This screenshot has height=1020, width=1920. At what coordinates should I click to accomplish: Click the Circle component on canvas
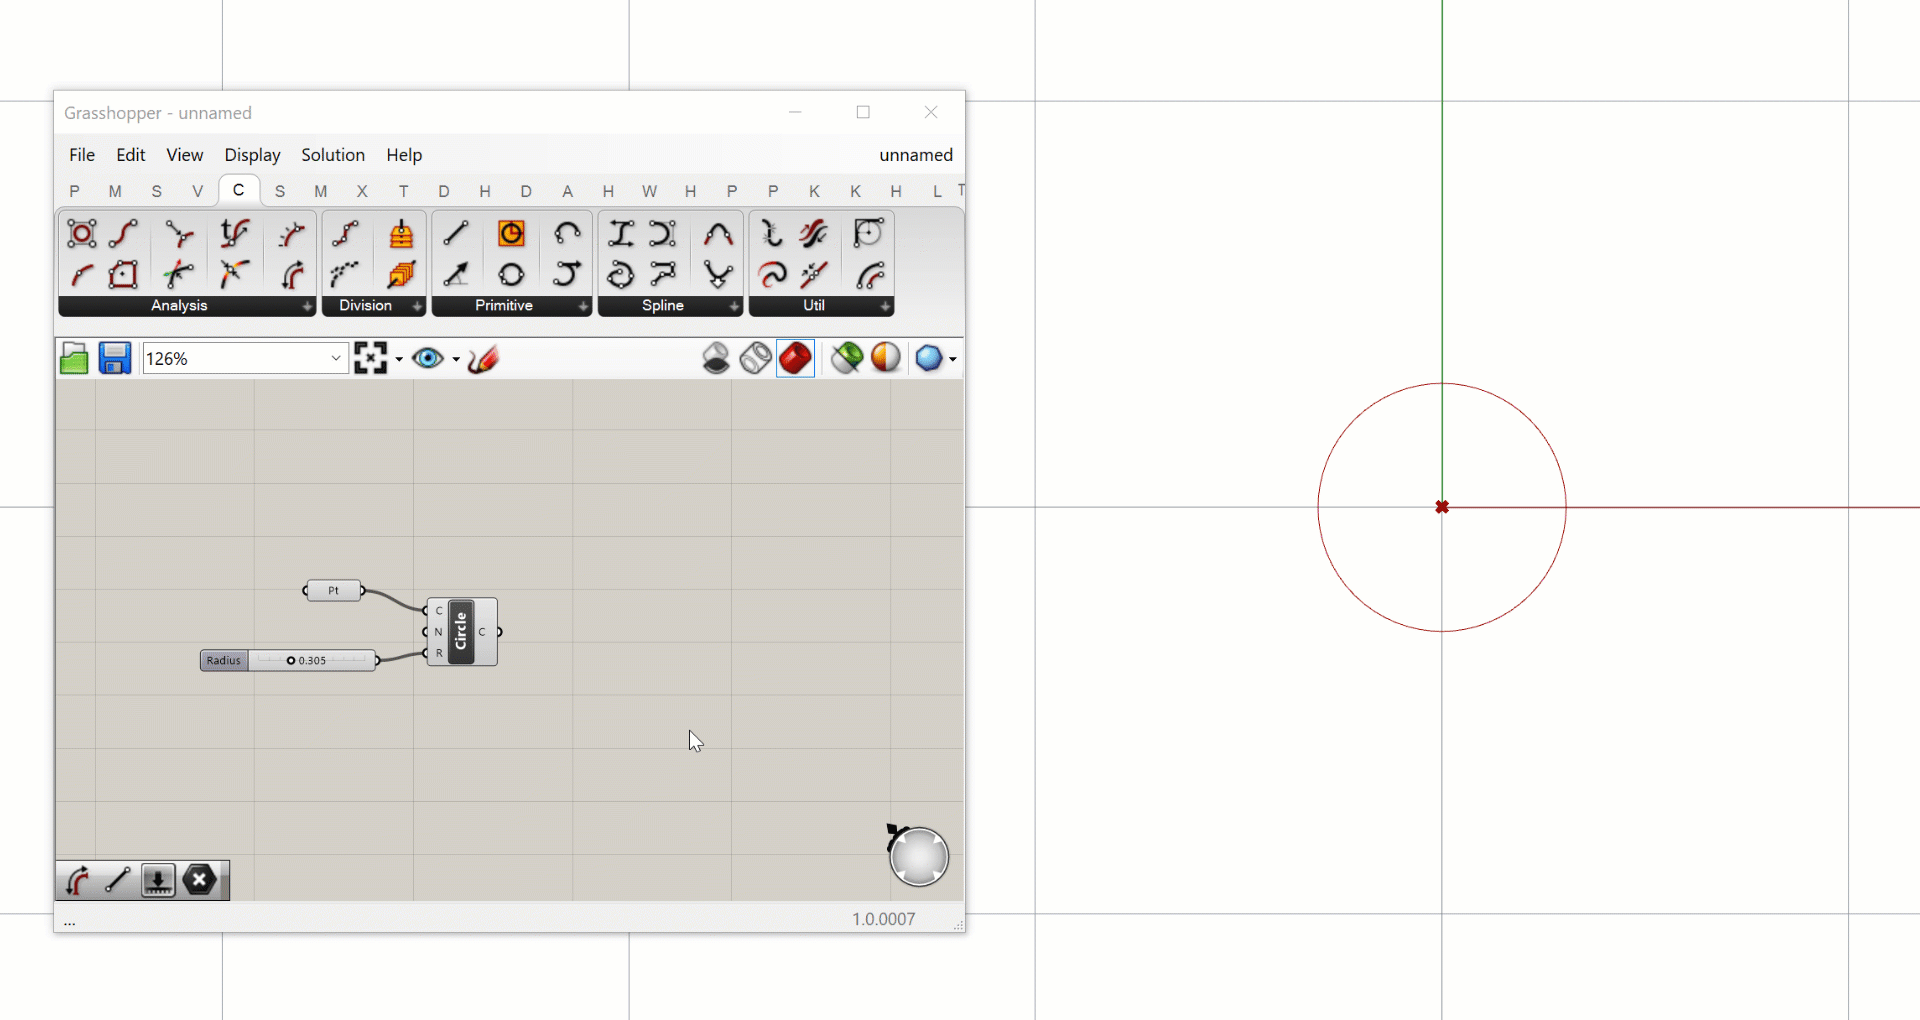(x=461, y=631)
